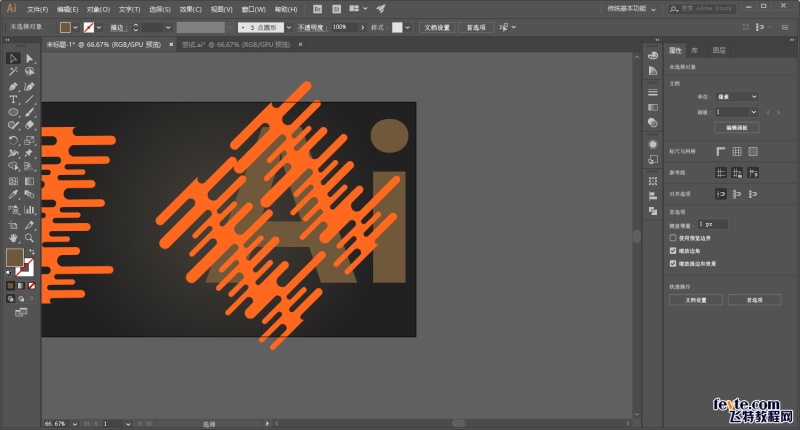This screenshot has height=430, width=800.
Task: Set fill mode to Gradient below swatches
Action: coord(21,286)
